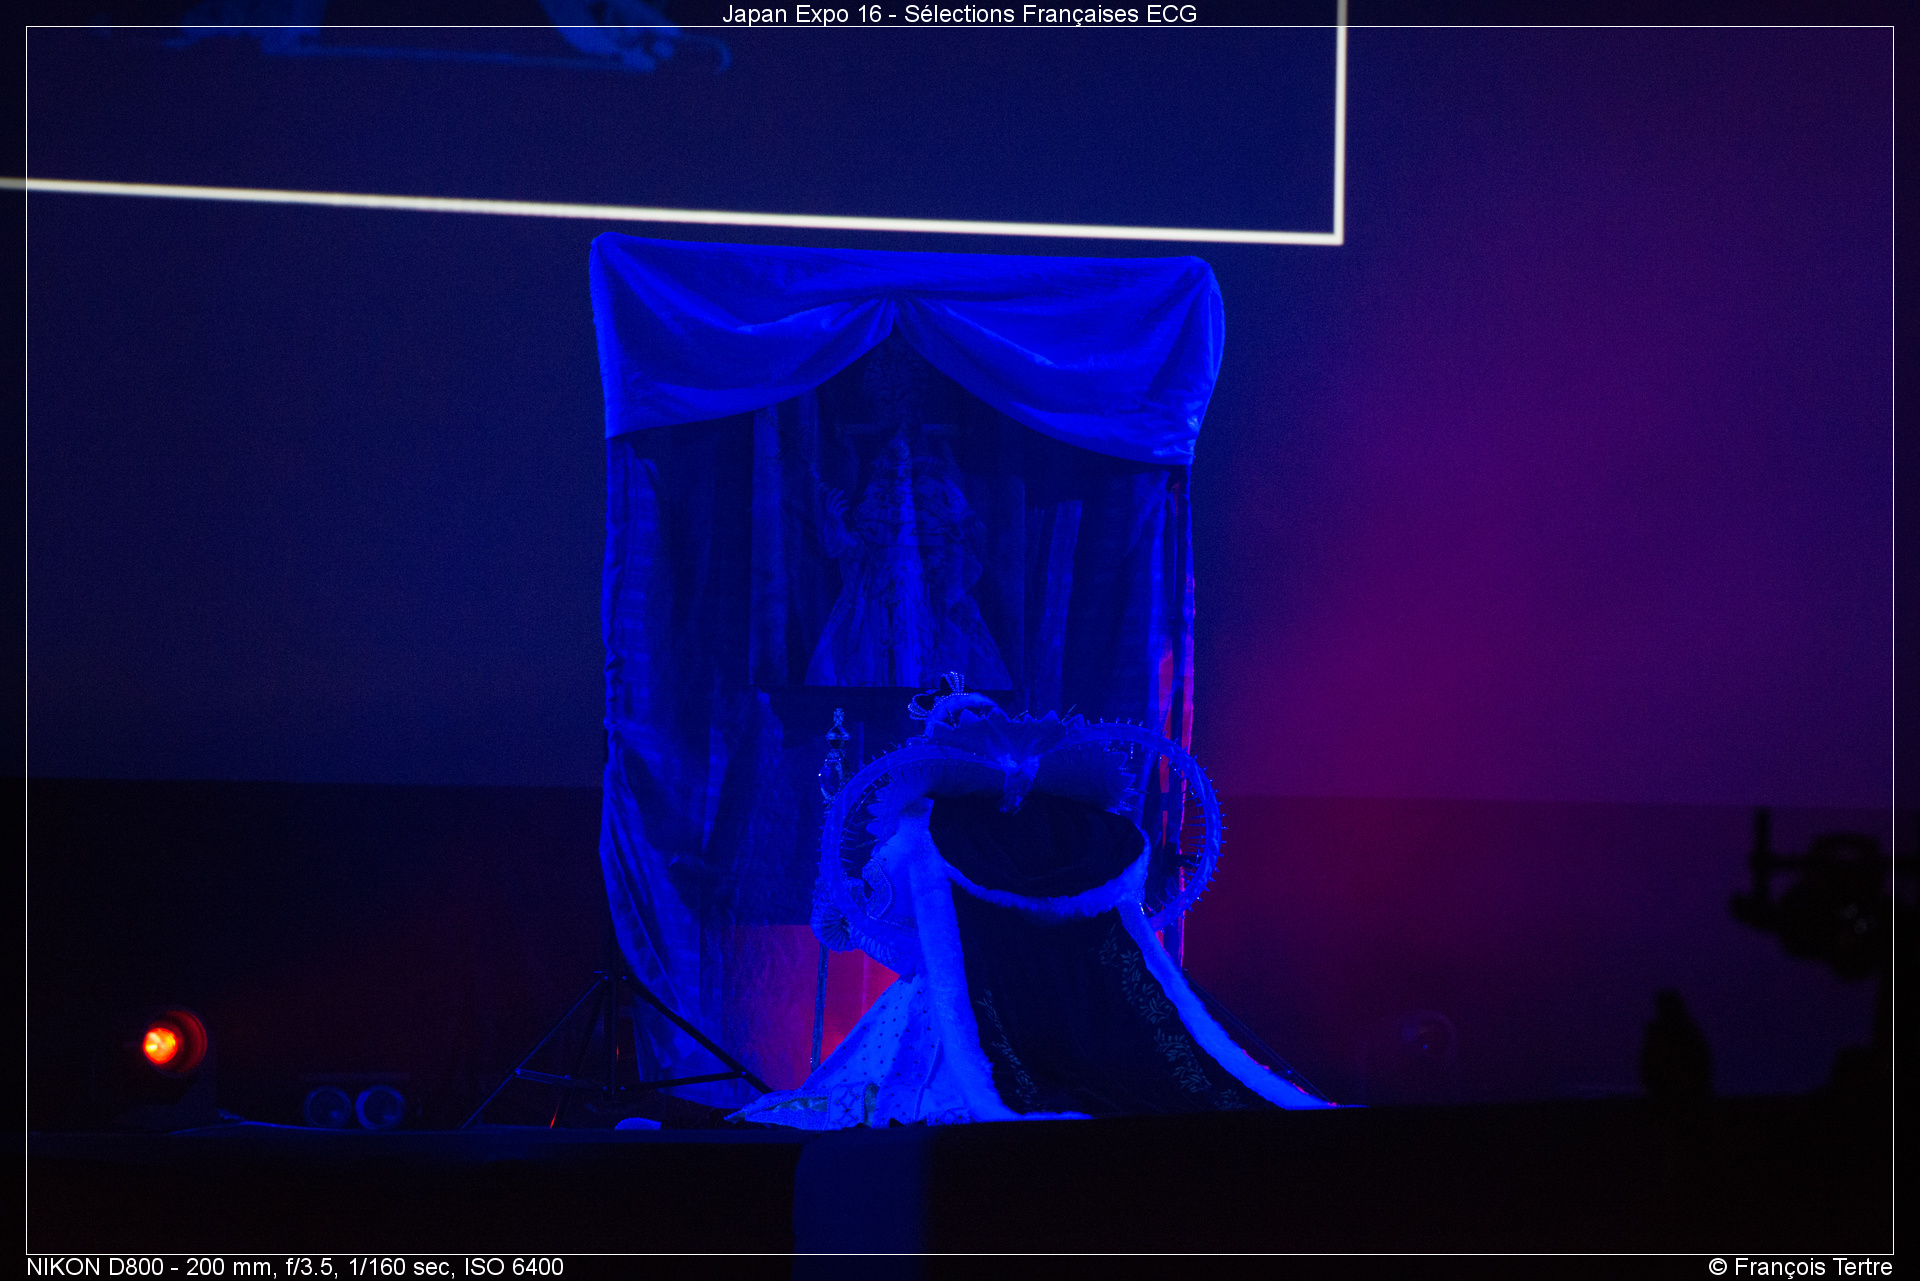Click the '© François Tertre' copyright text

pos(1800,1267)
